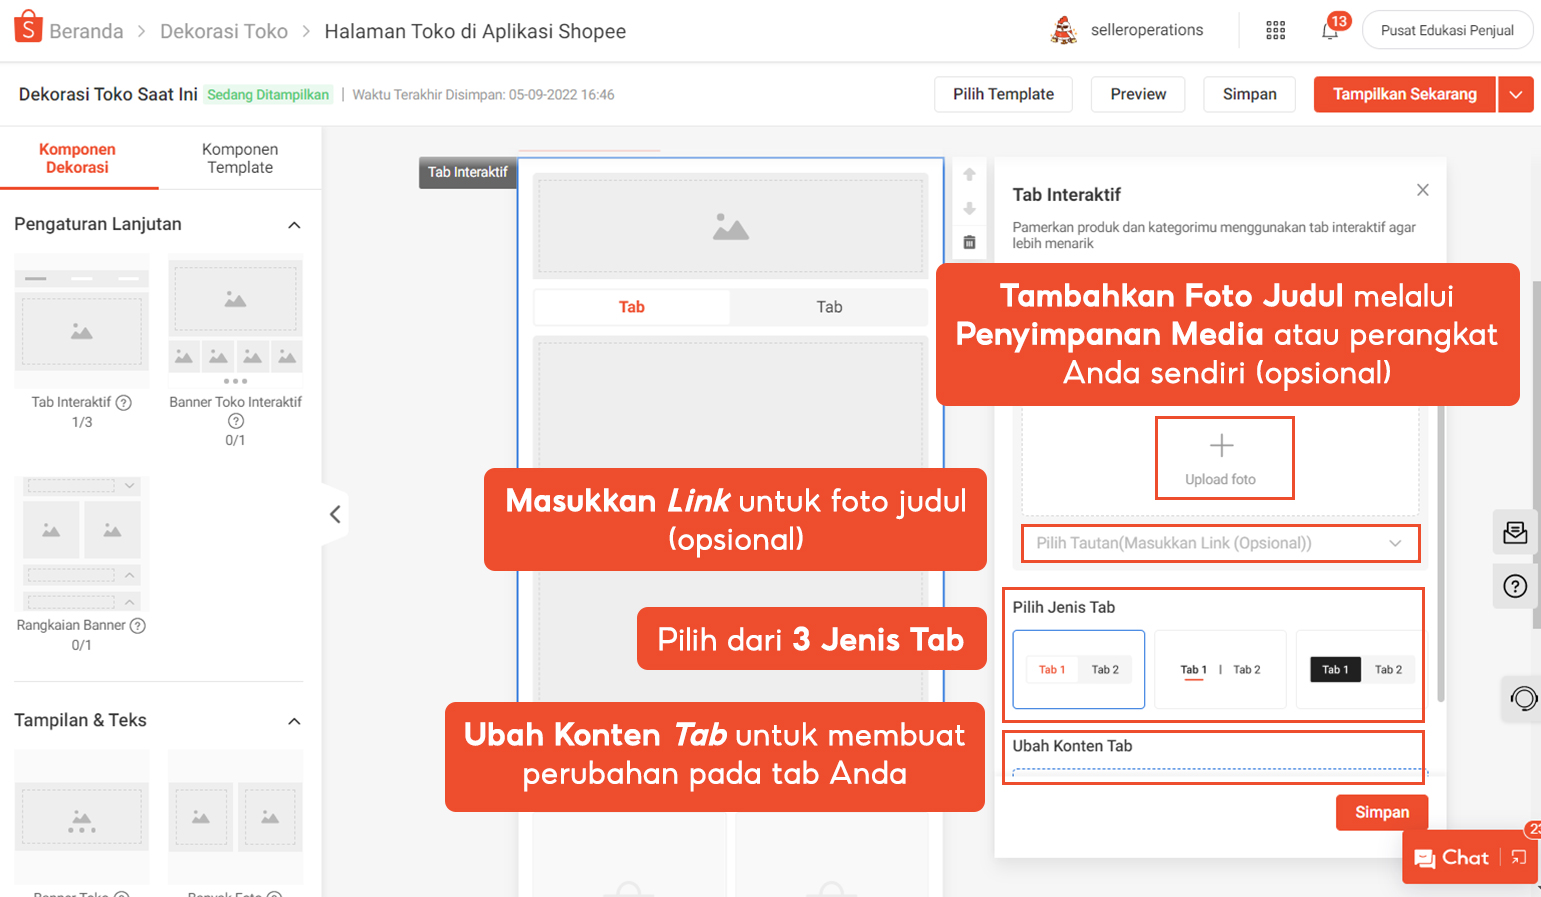Click the Shopee logo icon
Viewport: 1541px width, 897px height.
pos(28,27)
